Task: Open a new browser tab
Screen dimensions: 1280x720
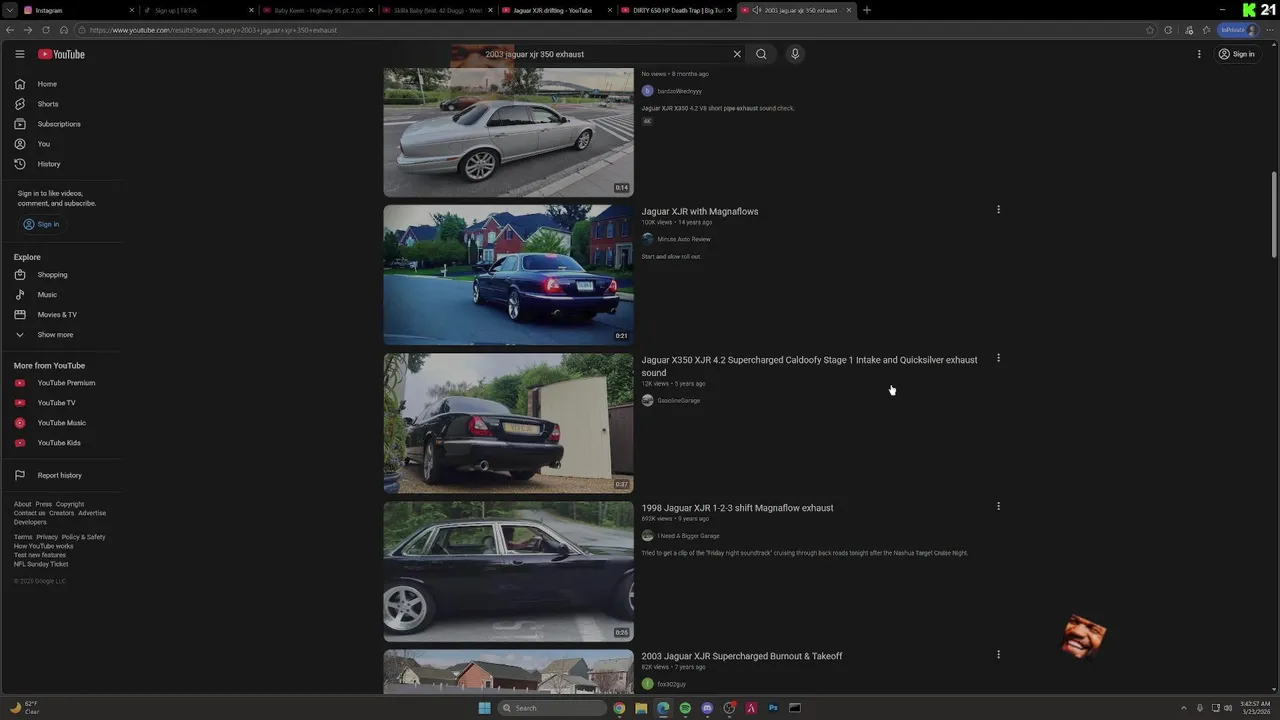Action: point(867,10)
